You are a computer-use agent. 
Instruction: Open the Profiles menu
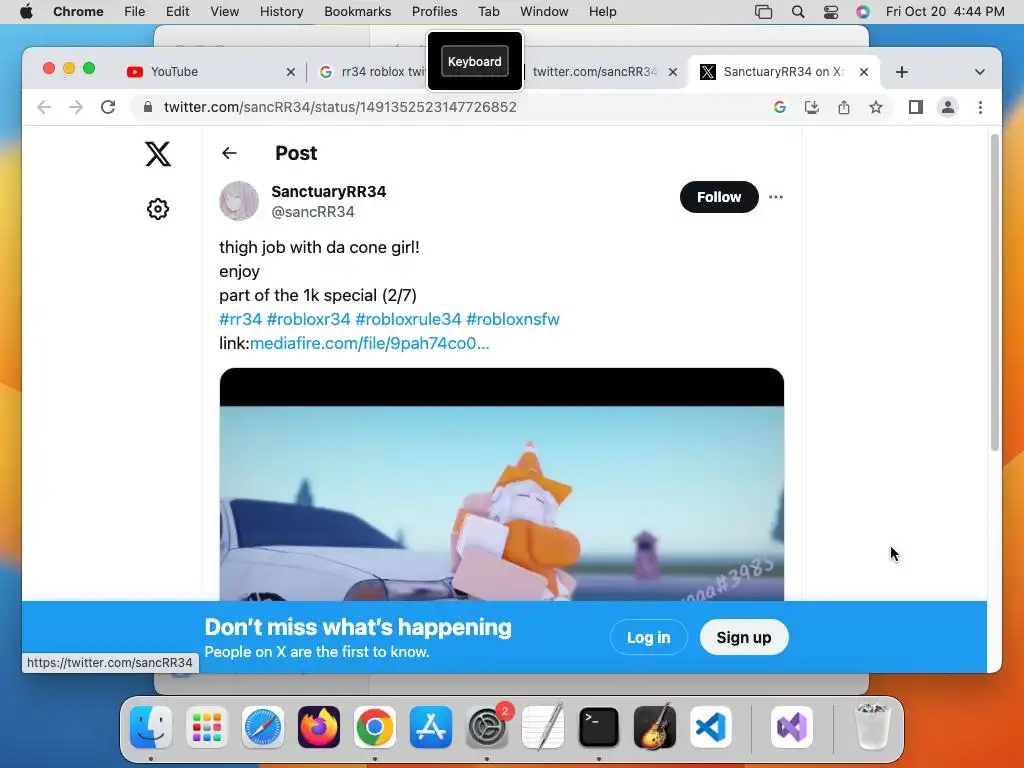434,12
